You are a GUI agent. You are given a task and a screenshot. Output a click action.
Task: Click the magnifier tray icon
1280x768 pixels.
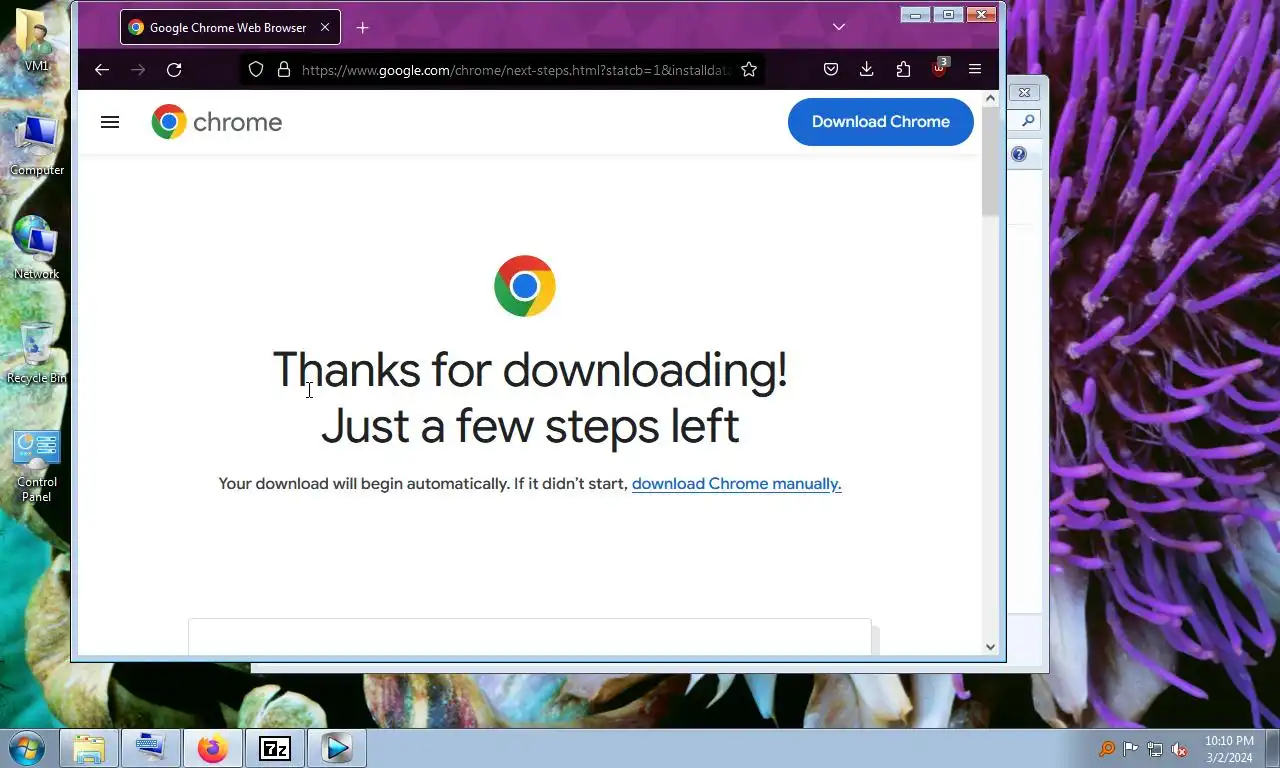click(x=1107, y=749)
